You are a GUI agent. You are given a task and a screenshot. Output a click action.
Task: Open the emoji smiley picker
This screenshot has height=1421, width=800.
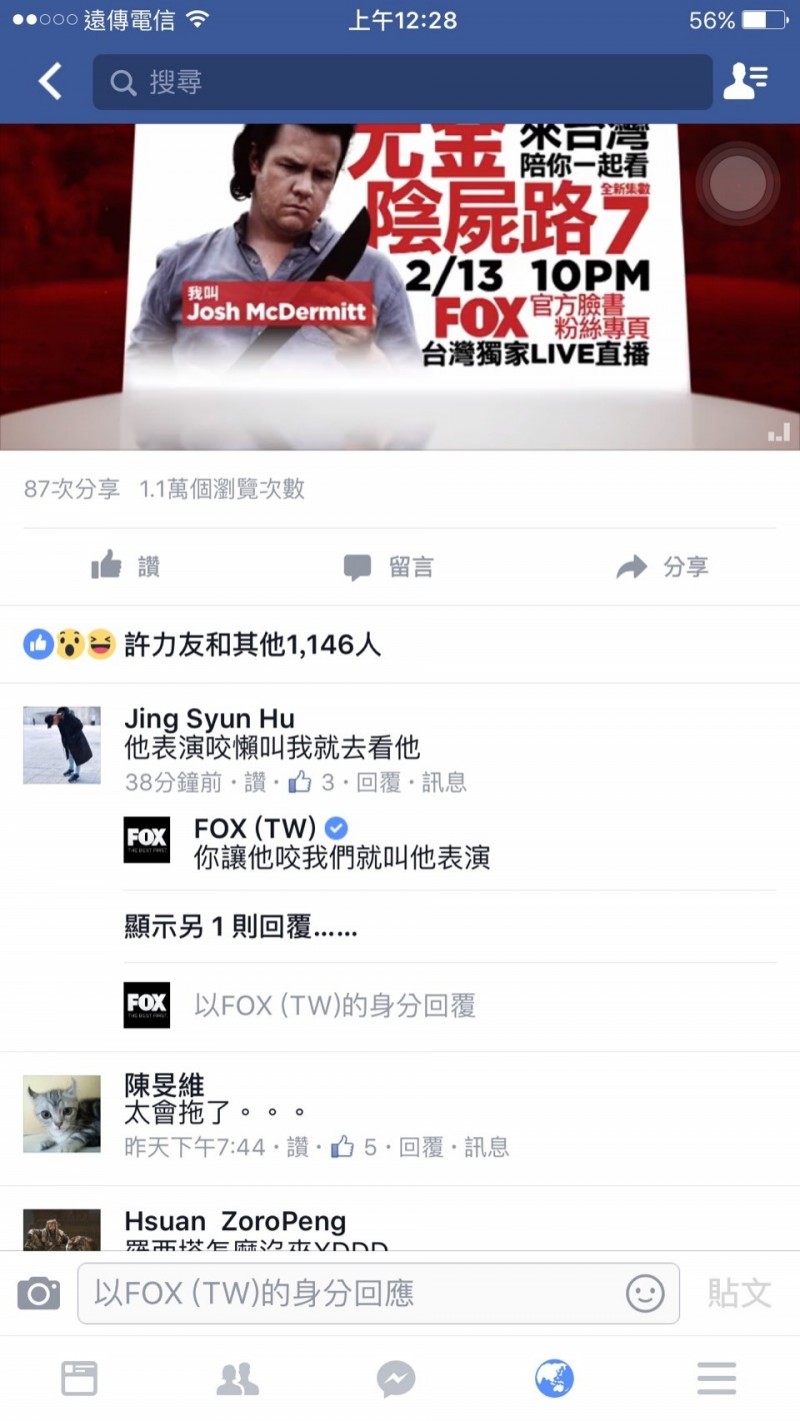[645, 1294]
